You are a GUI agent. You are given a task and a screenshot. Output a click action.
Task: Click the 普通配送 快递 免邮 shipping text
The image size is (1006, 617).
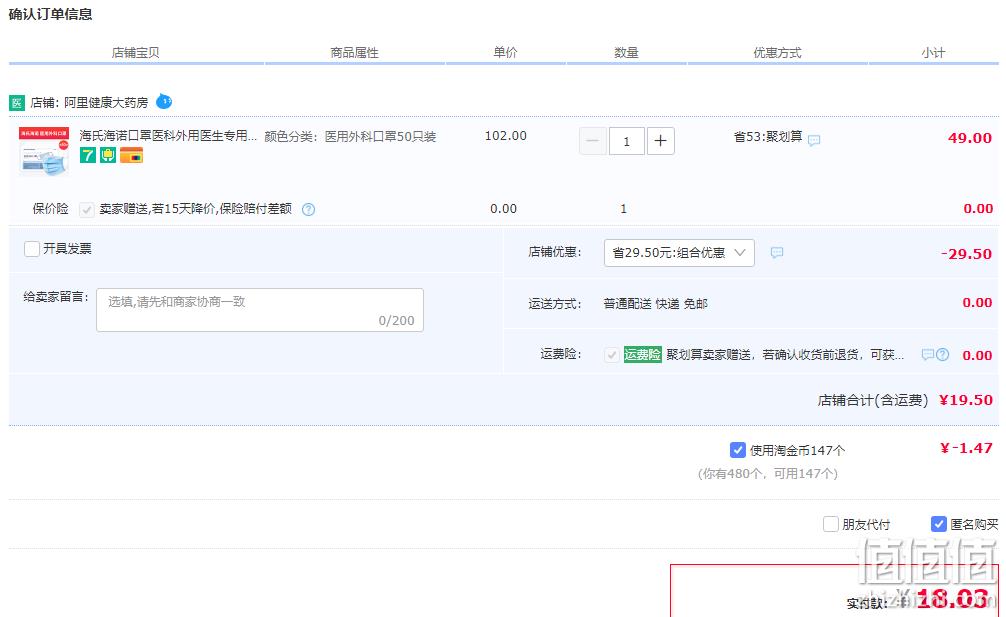click(656, 303)
